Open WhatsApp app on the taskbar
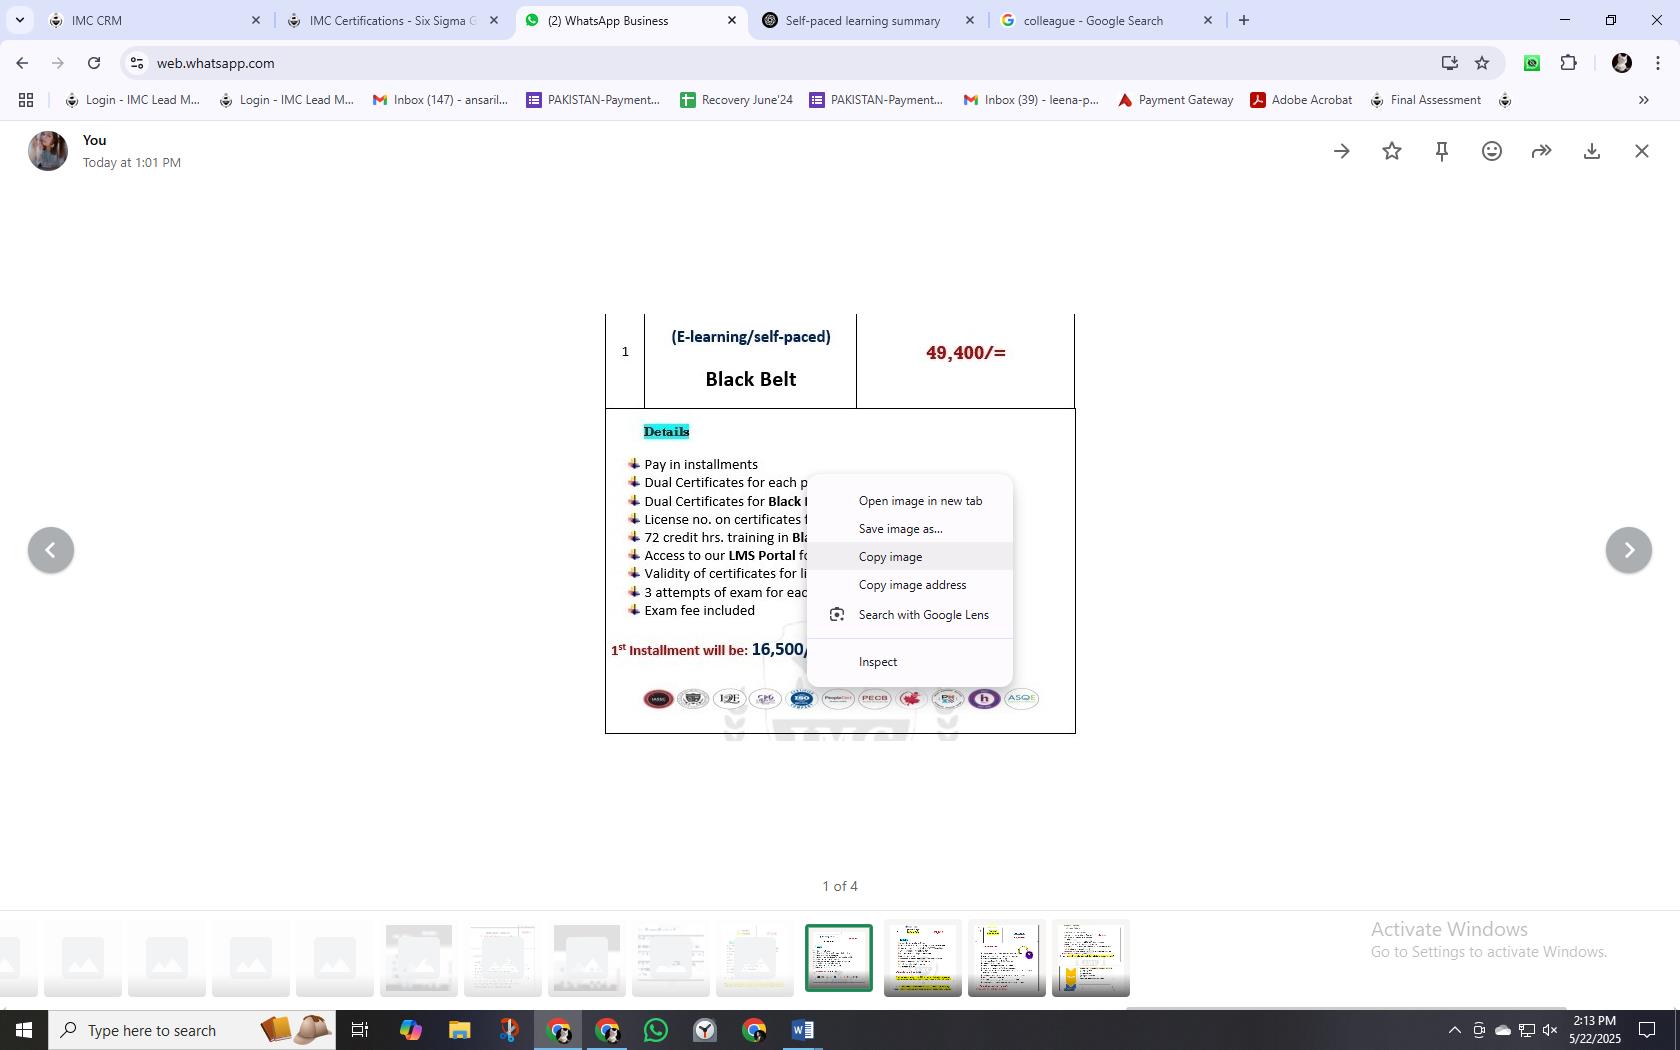The width and height of the screenshot is (1680, 1050). [656, 1030]
